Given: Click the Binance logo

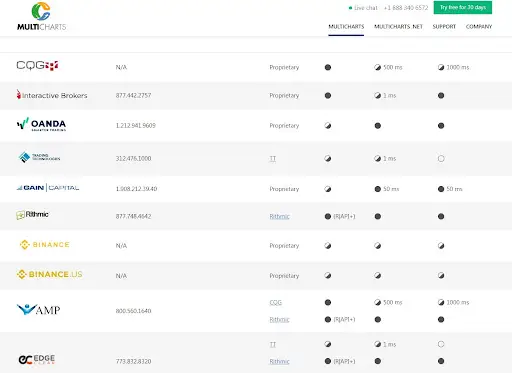Looking at the screenshot, I should tap(45, 245).
